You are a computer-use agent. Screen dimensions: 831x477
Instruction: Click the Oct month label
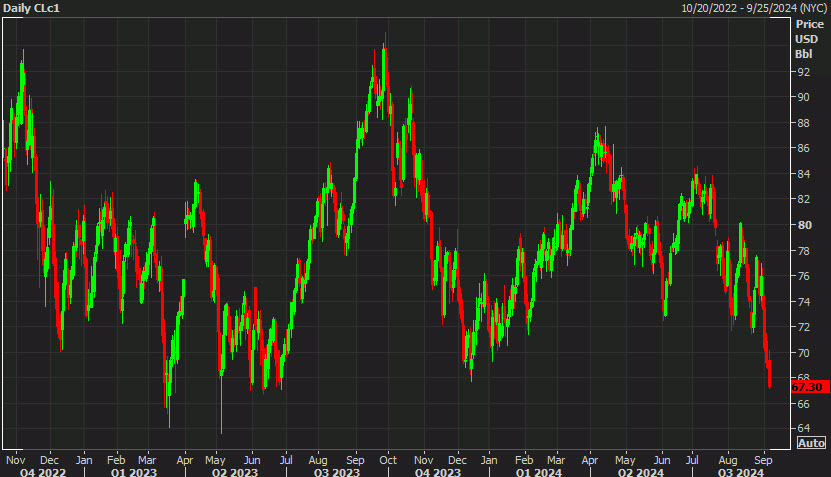pos(388,460)
